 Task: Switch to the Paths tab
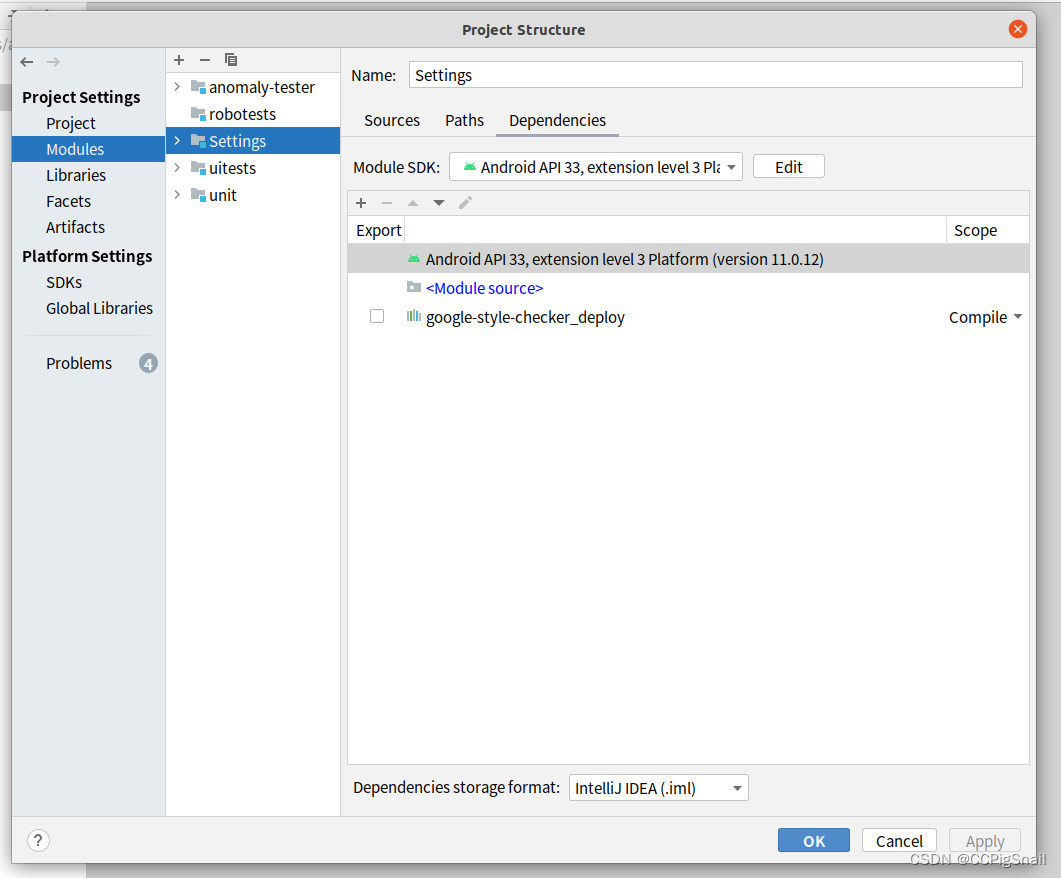coord(464,120)
